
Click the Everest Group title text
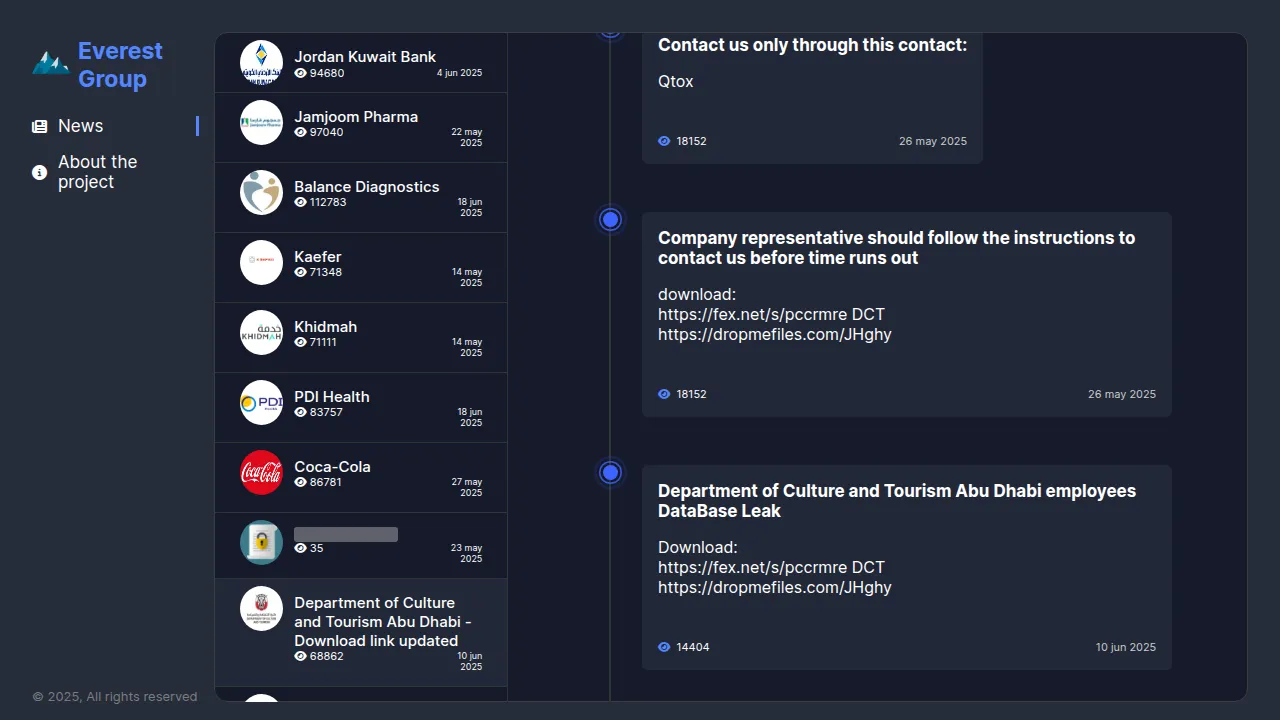(120, 65)
